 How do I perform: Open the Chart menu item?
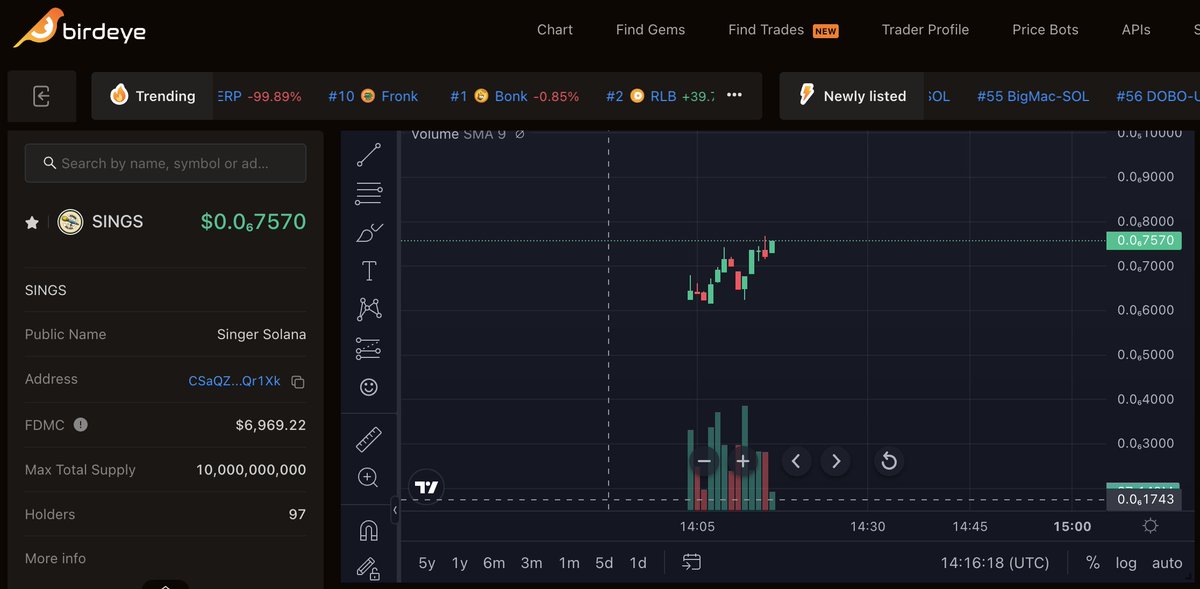point(555,30)
